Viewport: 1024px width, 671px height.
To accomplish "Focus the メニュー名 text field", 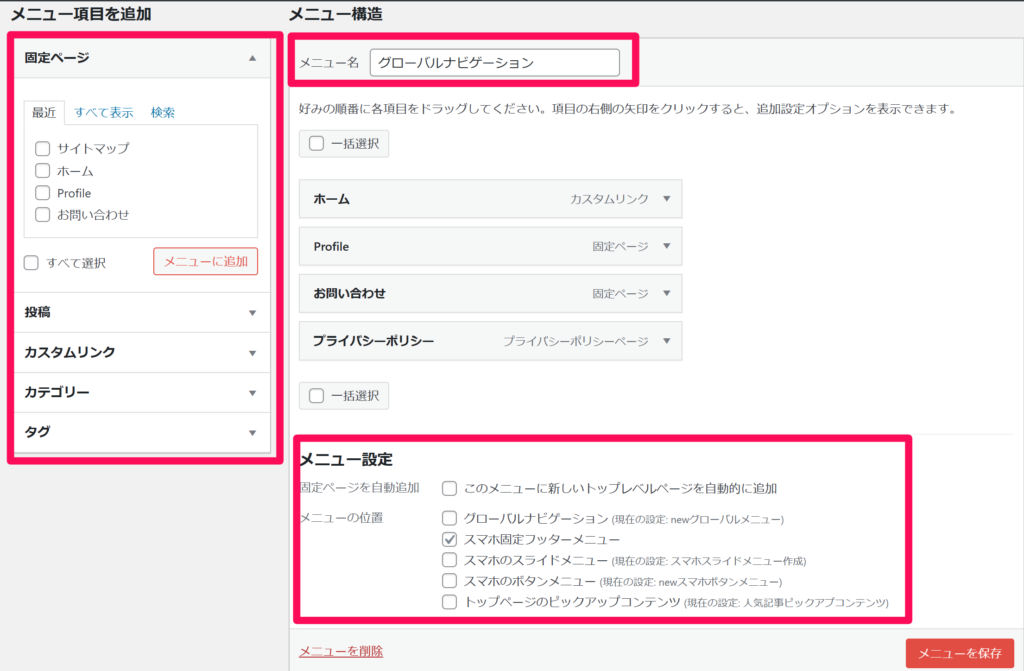I will (x=494, y=62).
